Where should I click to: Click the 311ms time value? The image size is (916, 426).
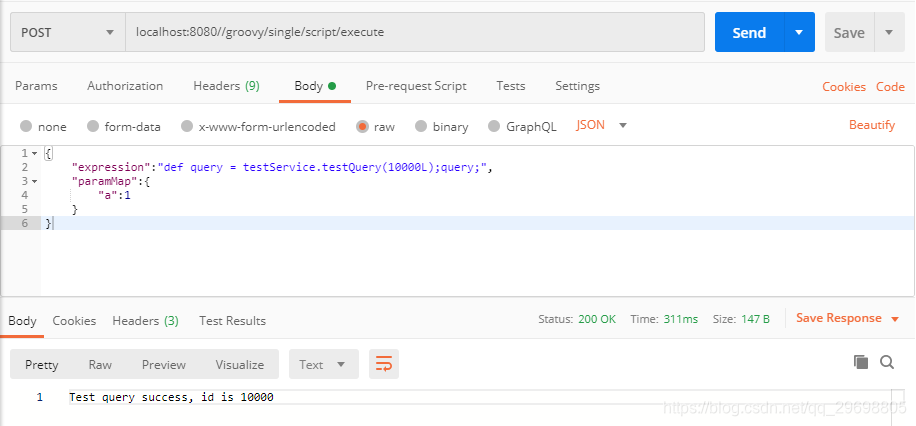click(x=681, y=319)
